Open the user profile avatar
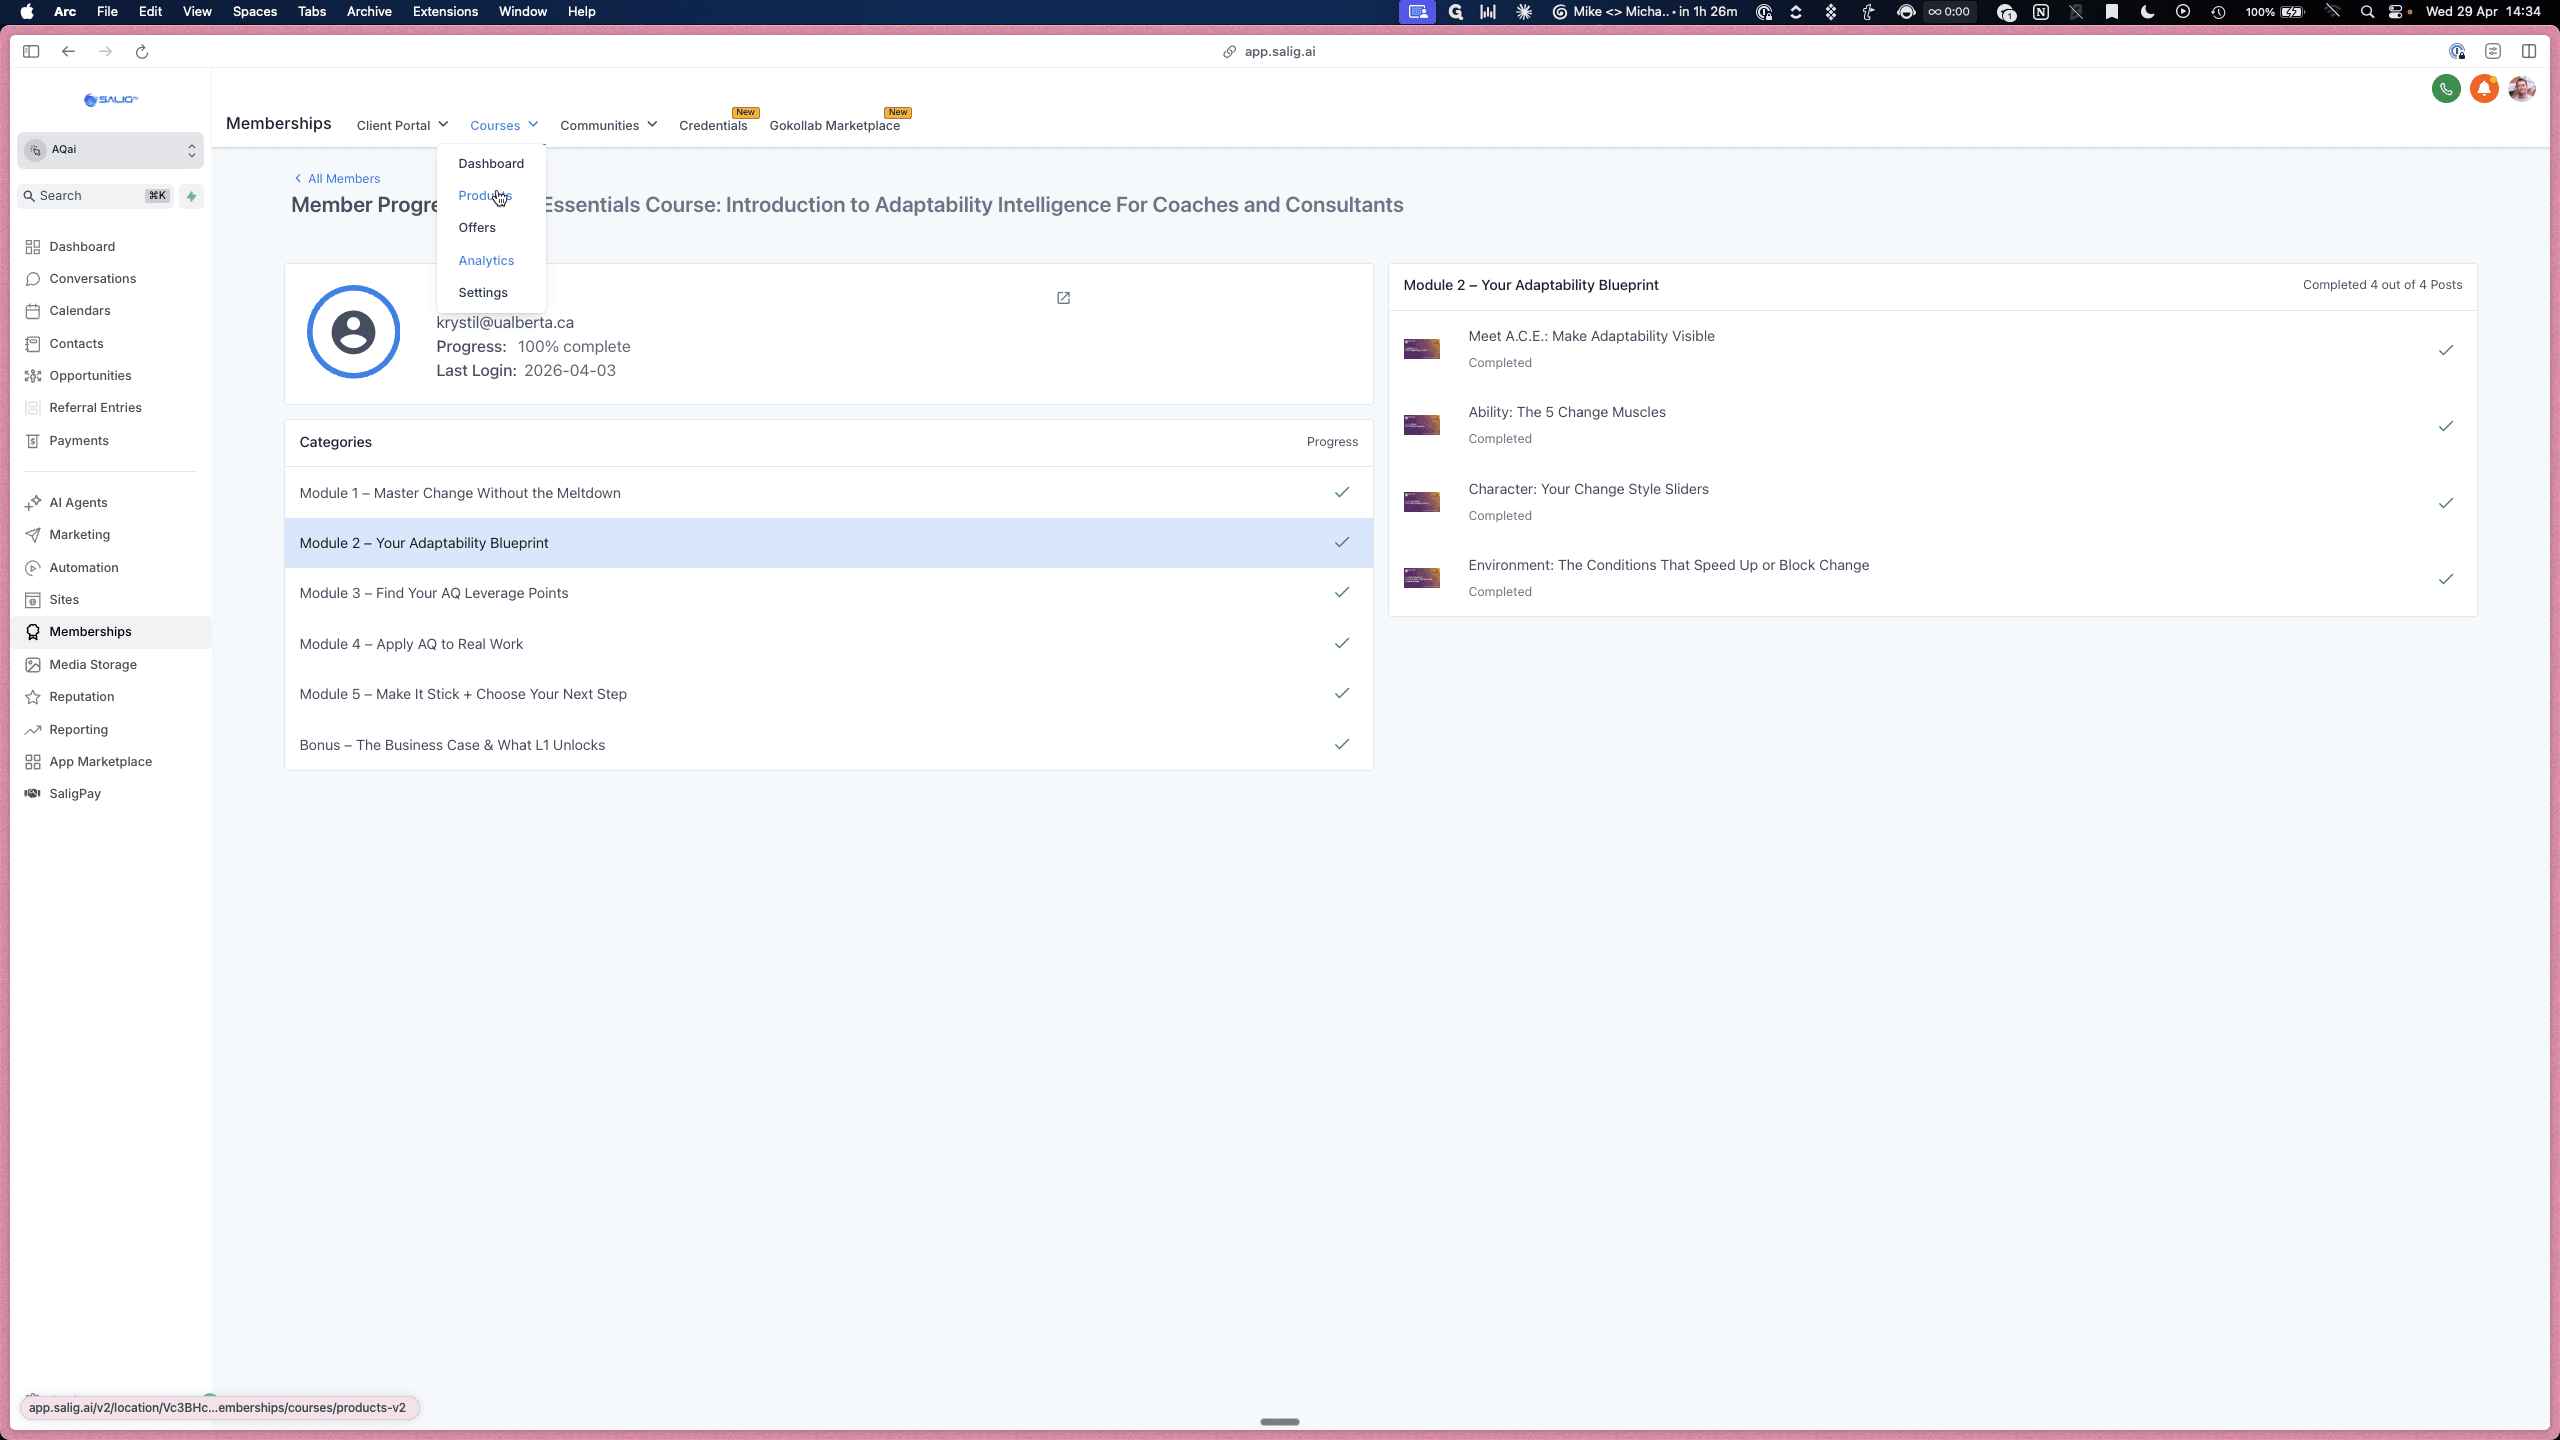The height and width of the screenshot is (1440, 2560). [x=2521, y=89]
